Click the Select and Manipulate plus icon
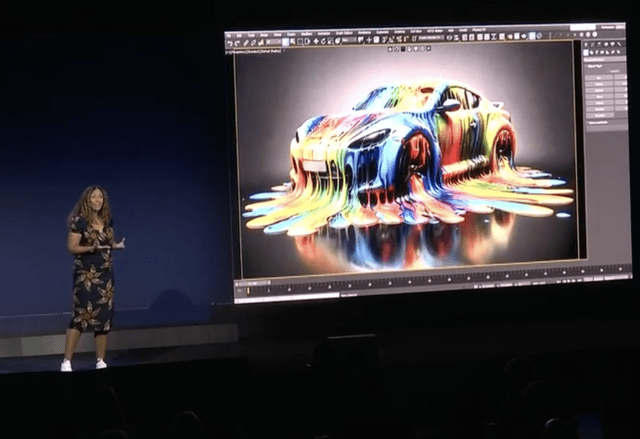640x439 pixels. [x=369, y=40]
